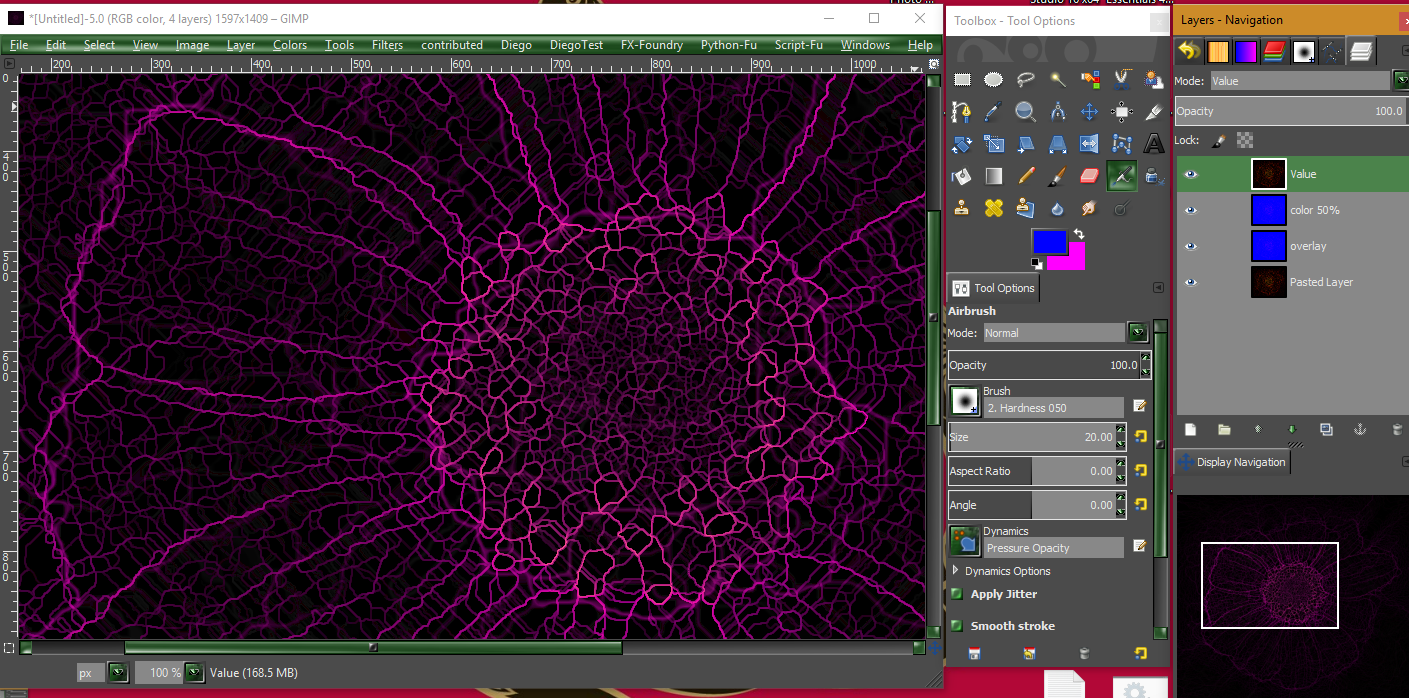Toggle visibility of color 50% layer

click(x=1190, y=210)
